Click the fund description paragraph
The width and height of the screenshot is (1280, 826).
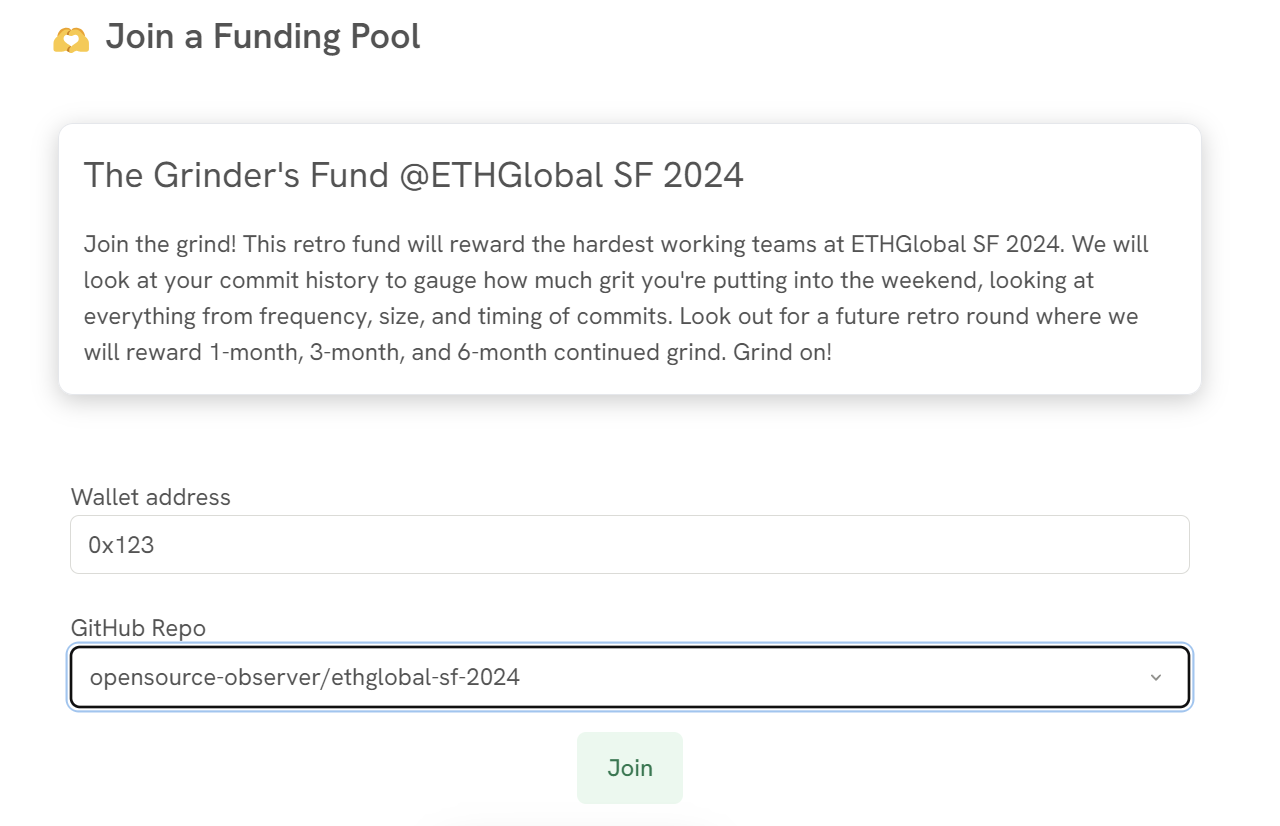pos(616,299)
